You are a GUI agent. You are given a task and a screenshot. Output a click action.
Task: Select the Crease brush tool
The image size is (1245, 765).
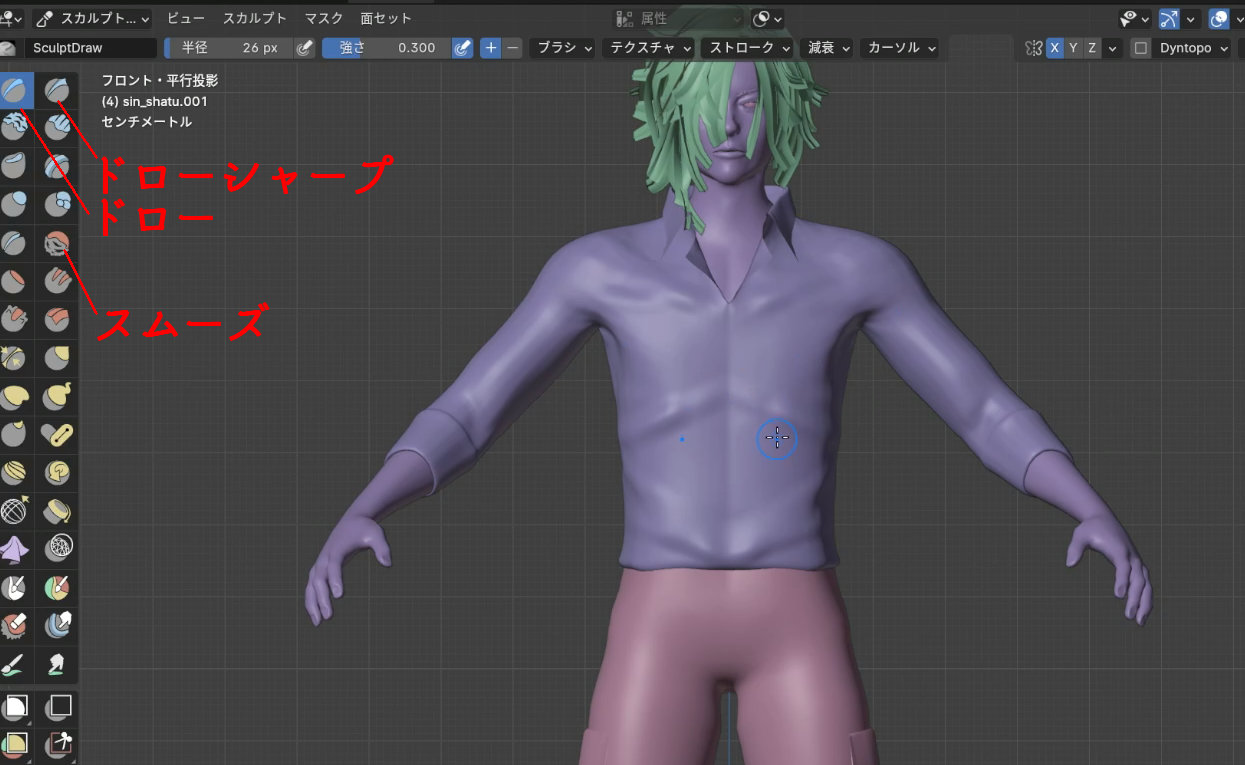(15, 243)
